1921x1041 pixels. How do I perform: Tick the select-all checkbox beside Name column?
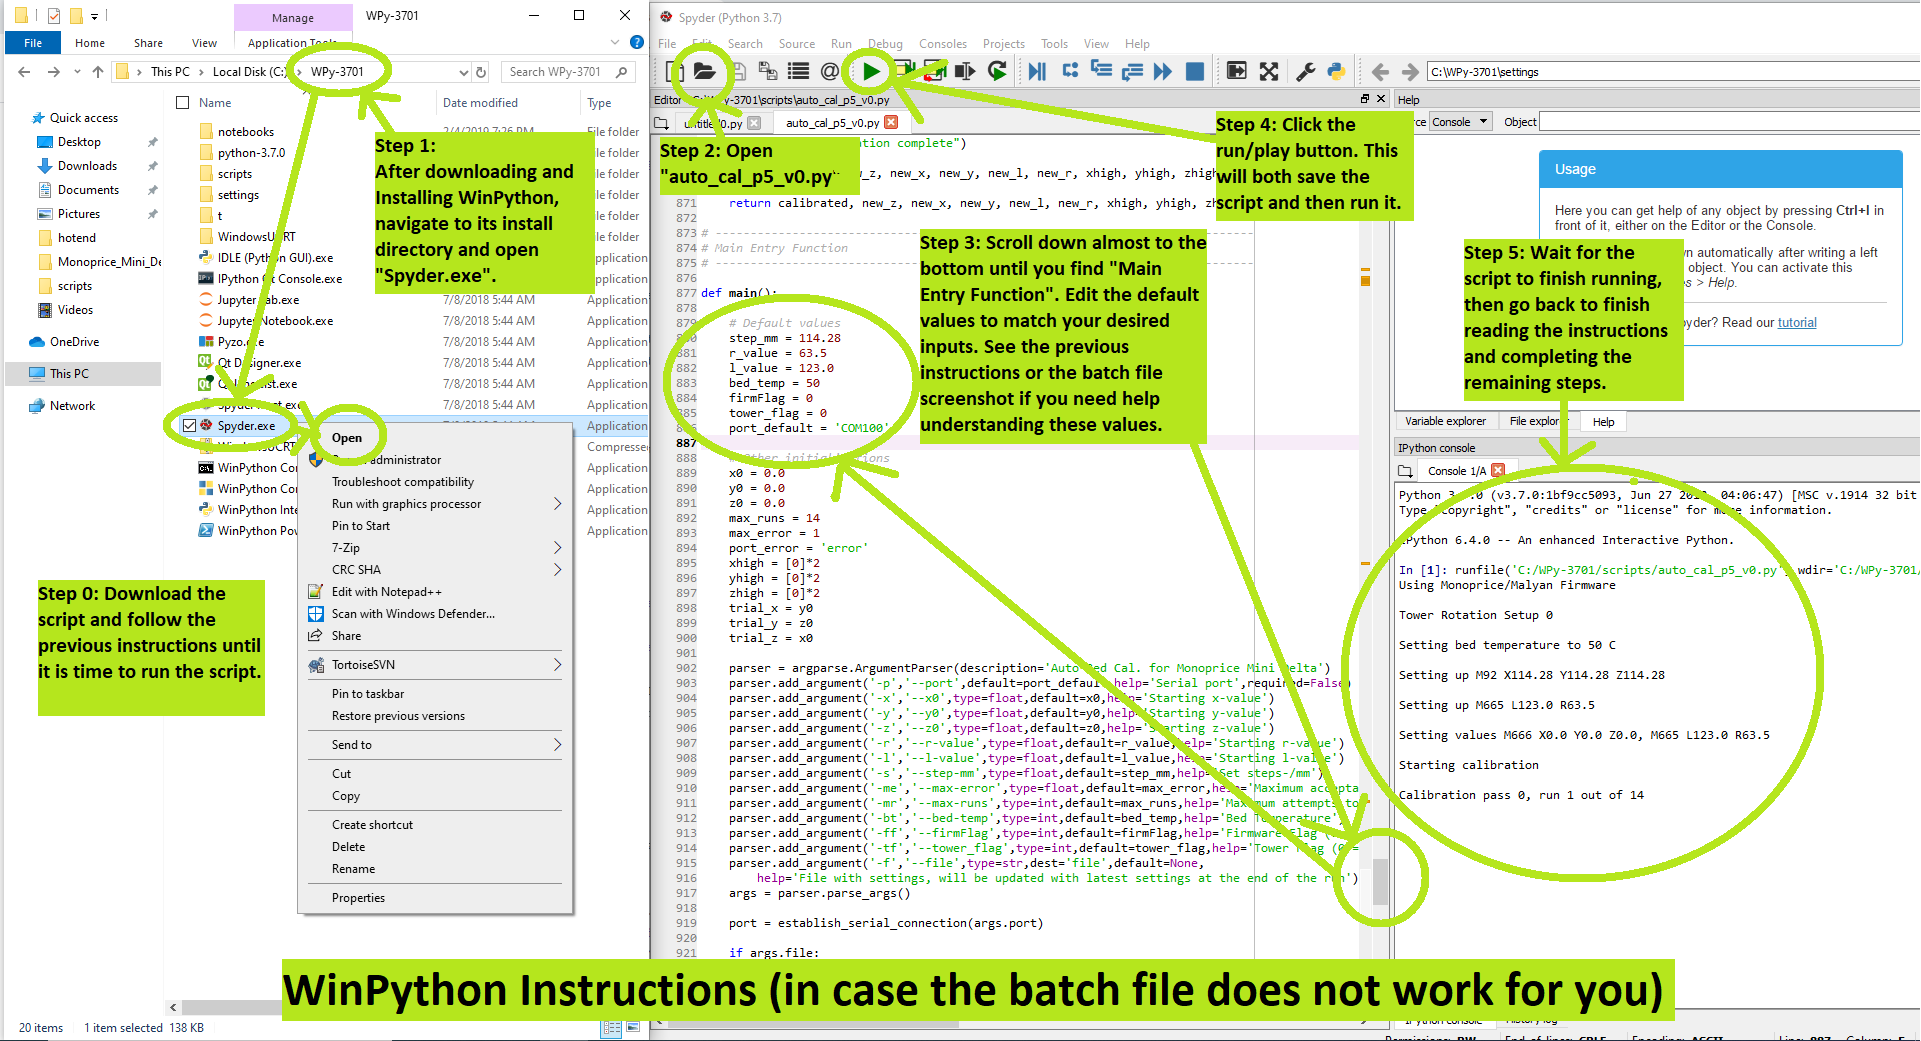[x=182, y=102]
